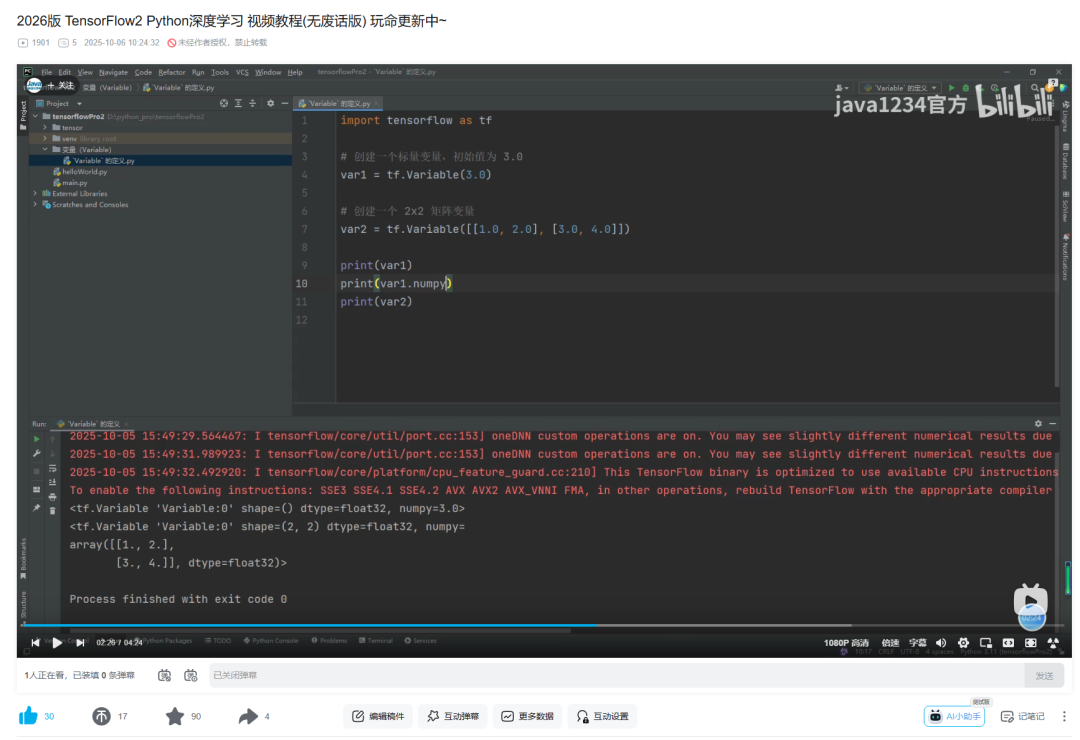This screenshot has height=740, width=1080.
Task: Open the File menu in PyCharm
Action: [x=46, y=72]
